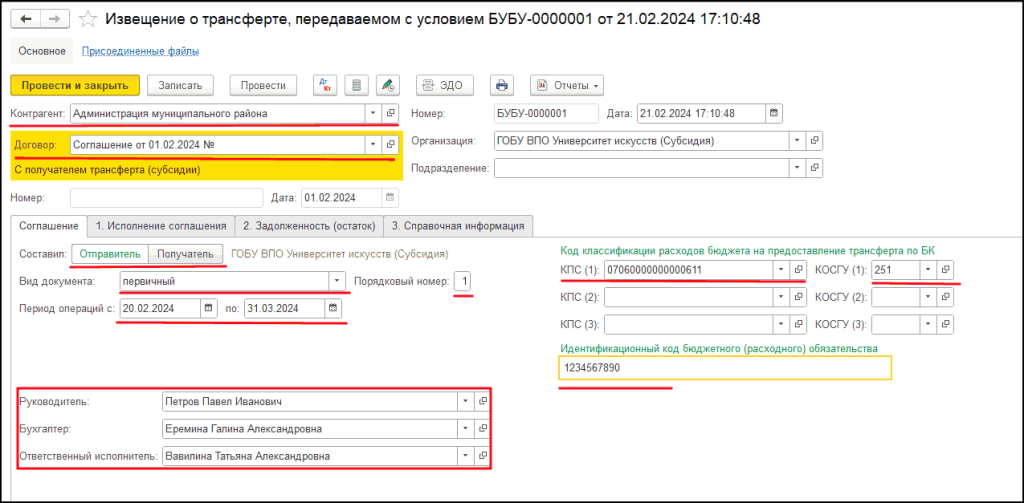Add document to favorites with star icon
1024x503 pixels.
click(89, 19)
